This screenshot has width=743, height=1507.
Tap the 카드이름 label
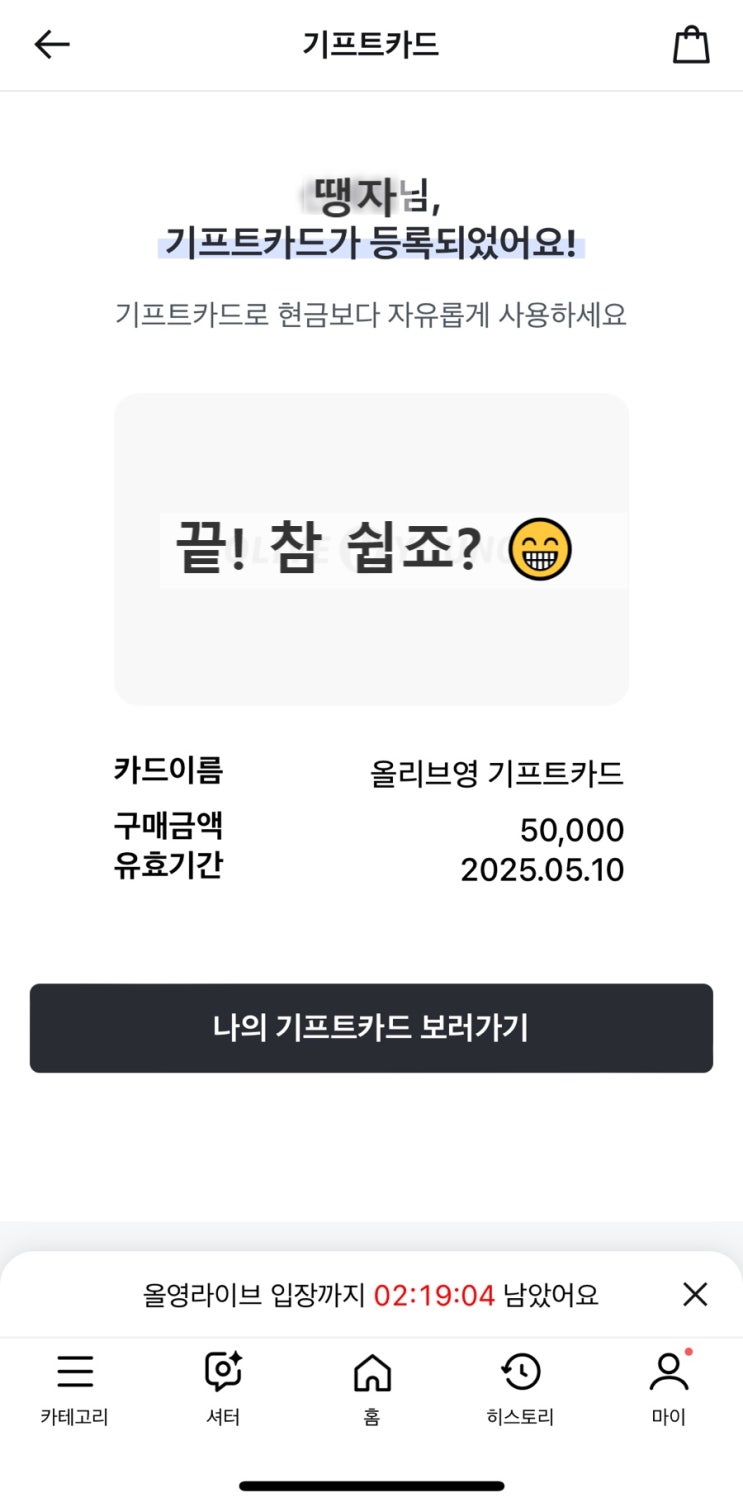[x=168, y=771]
